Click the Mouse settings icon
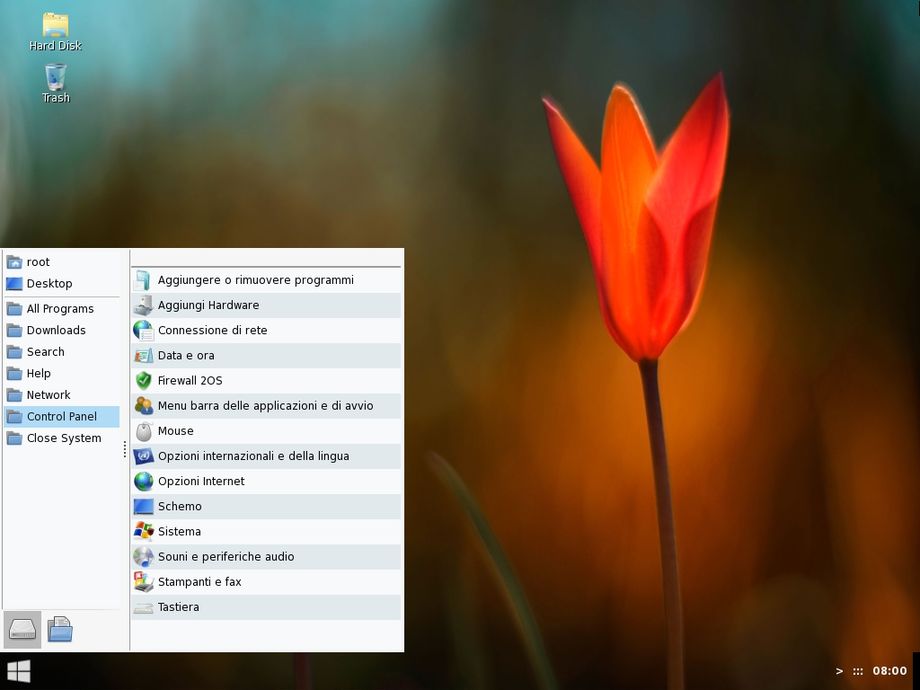Screen dimensions: 920x690 (x=143, y=431)
